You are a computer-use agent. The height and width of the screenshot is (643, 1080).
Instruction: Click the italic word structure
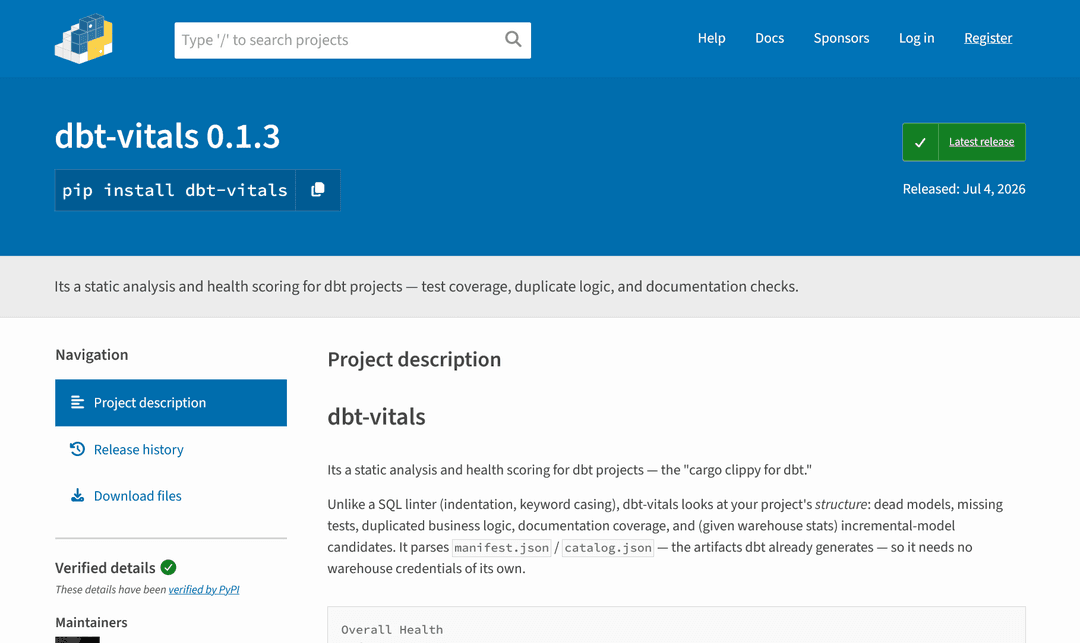[840, 505]
